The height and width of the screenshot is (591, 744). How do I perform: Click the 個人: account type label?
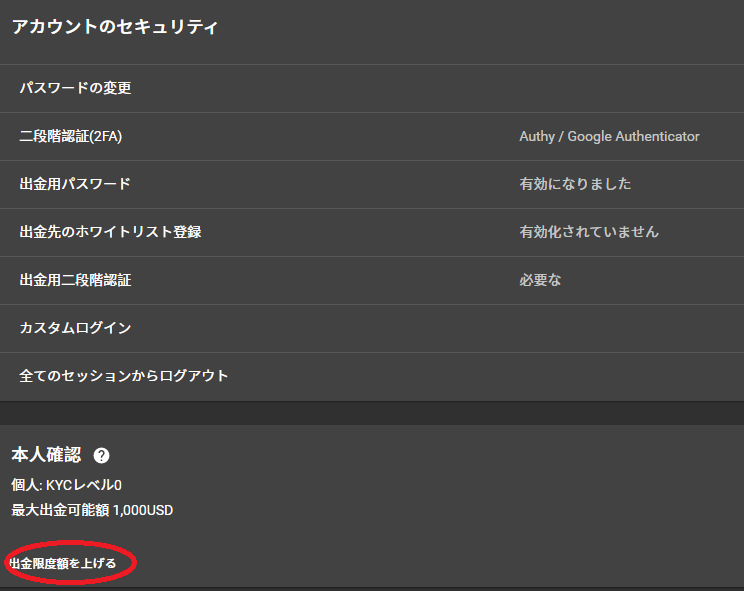(27, 485)
